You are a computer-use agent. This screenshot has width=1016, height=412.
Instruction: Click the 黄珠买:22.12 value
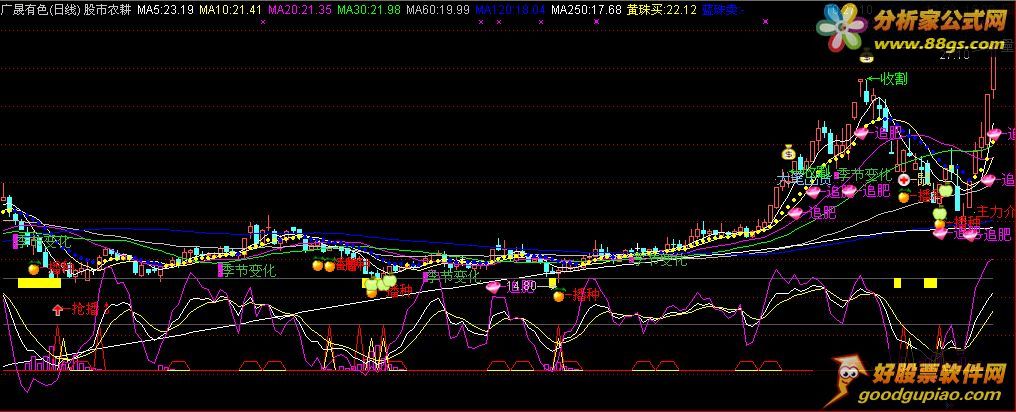coord(662,10)
